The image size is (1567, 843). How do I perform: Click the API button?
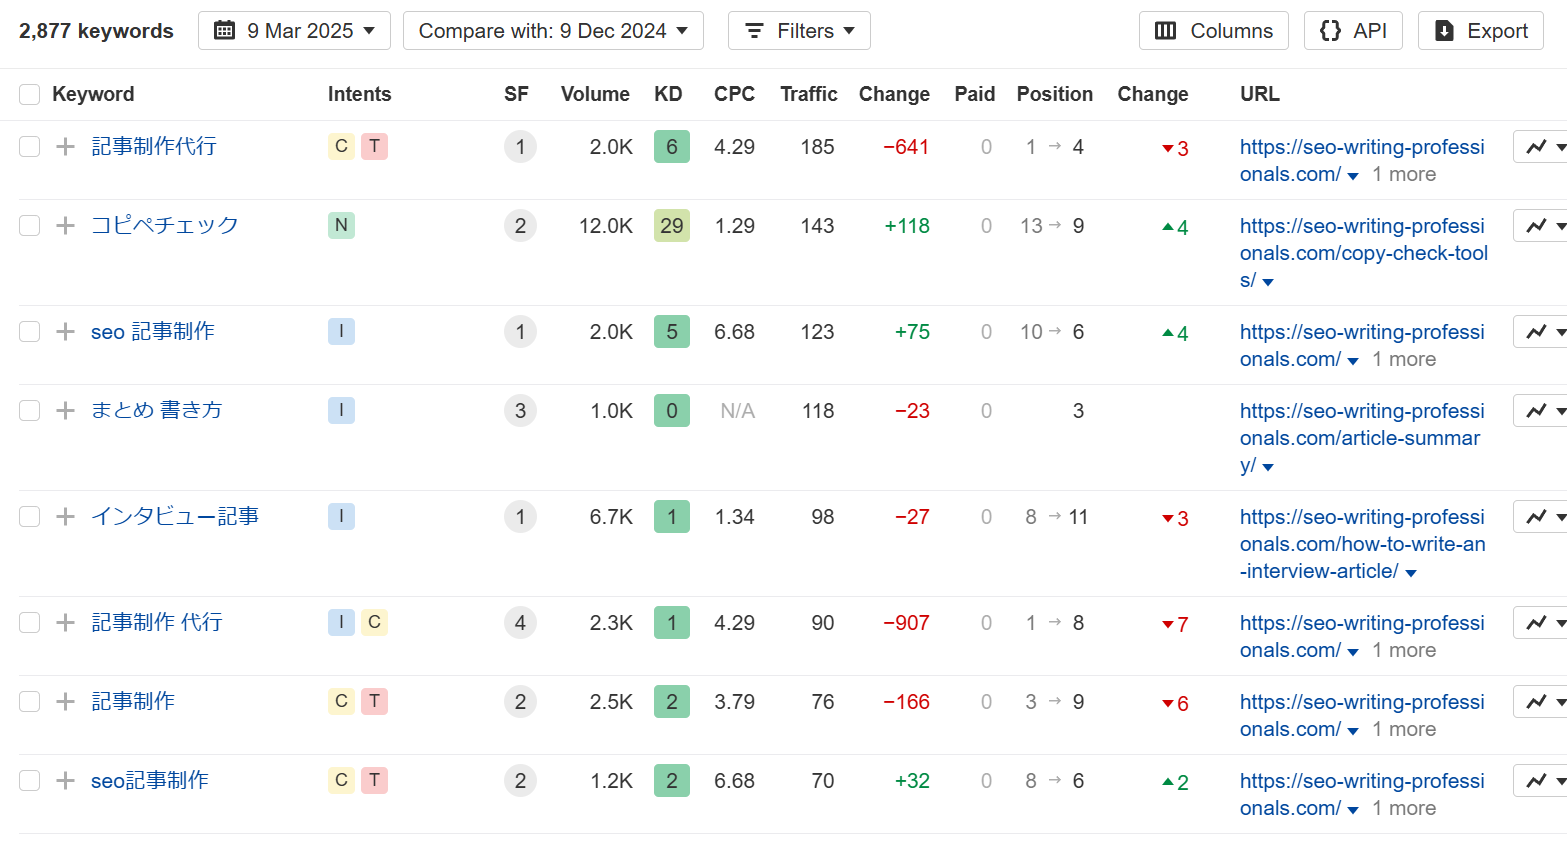point(1353,31)
